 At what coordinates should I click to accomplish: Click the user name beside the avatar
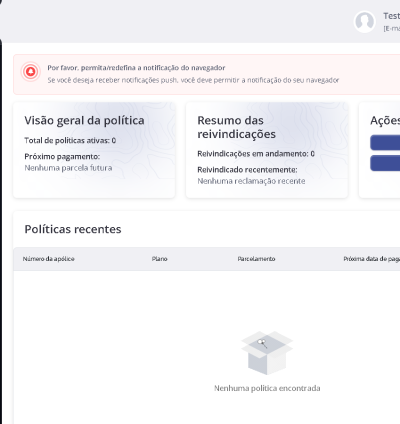point(391,16)
